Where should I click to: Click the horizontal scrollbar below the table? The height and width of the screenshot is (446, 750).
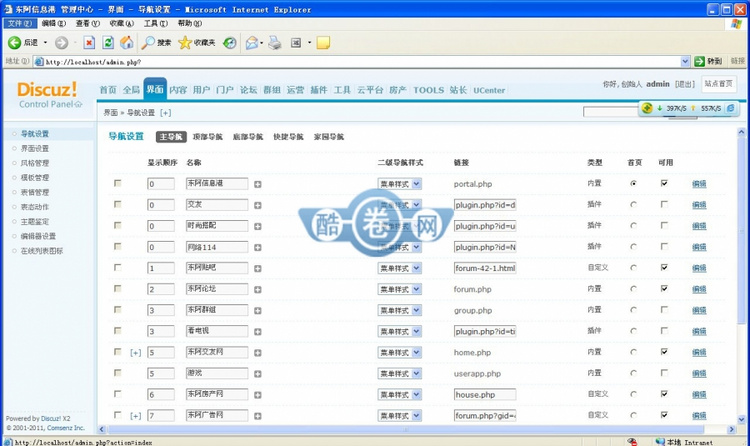coord(406,429)
